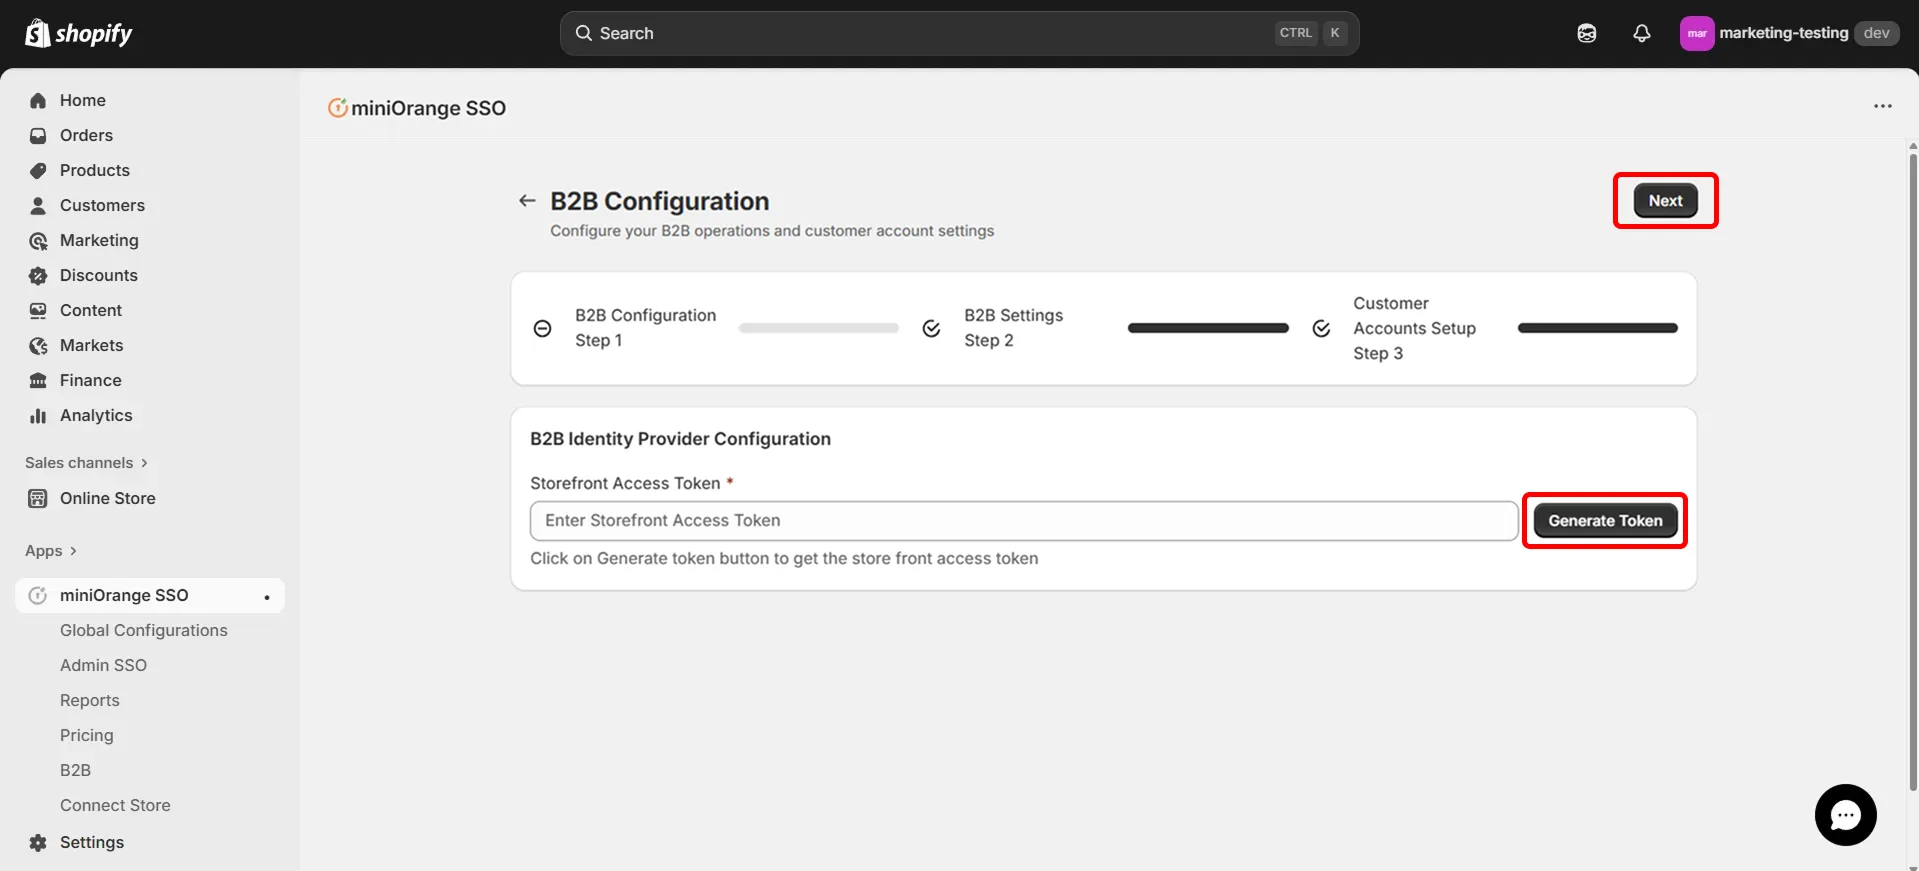Open Reports submenu item
The height and width of the screenshot is (871, 1919).
[x=90, y=700]
